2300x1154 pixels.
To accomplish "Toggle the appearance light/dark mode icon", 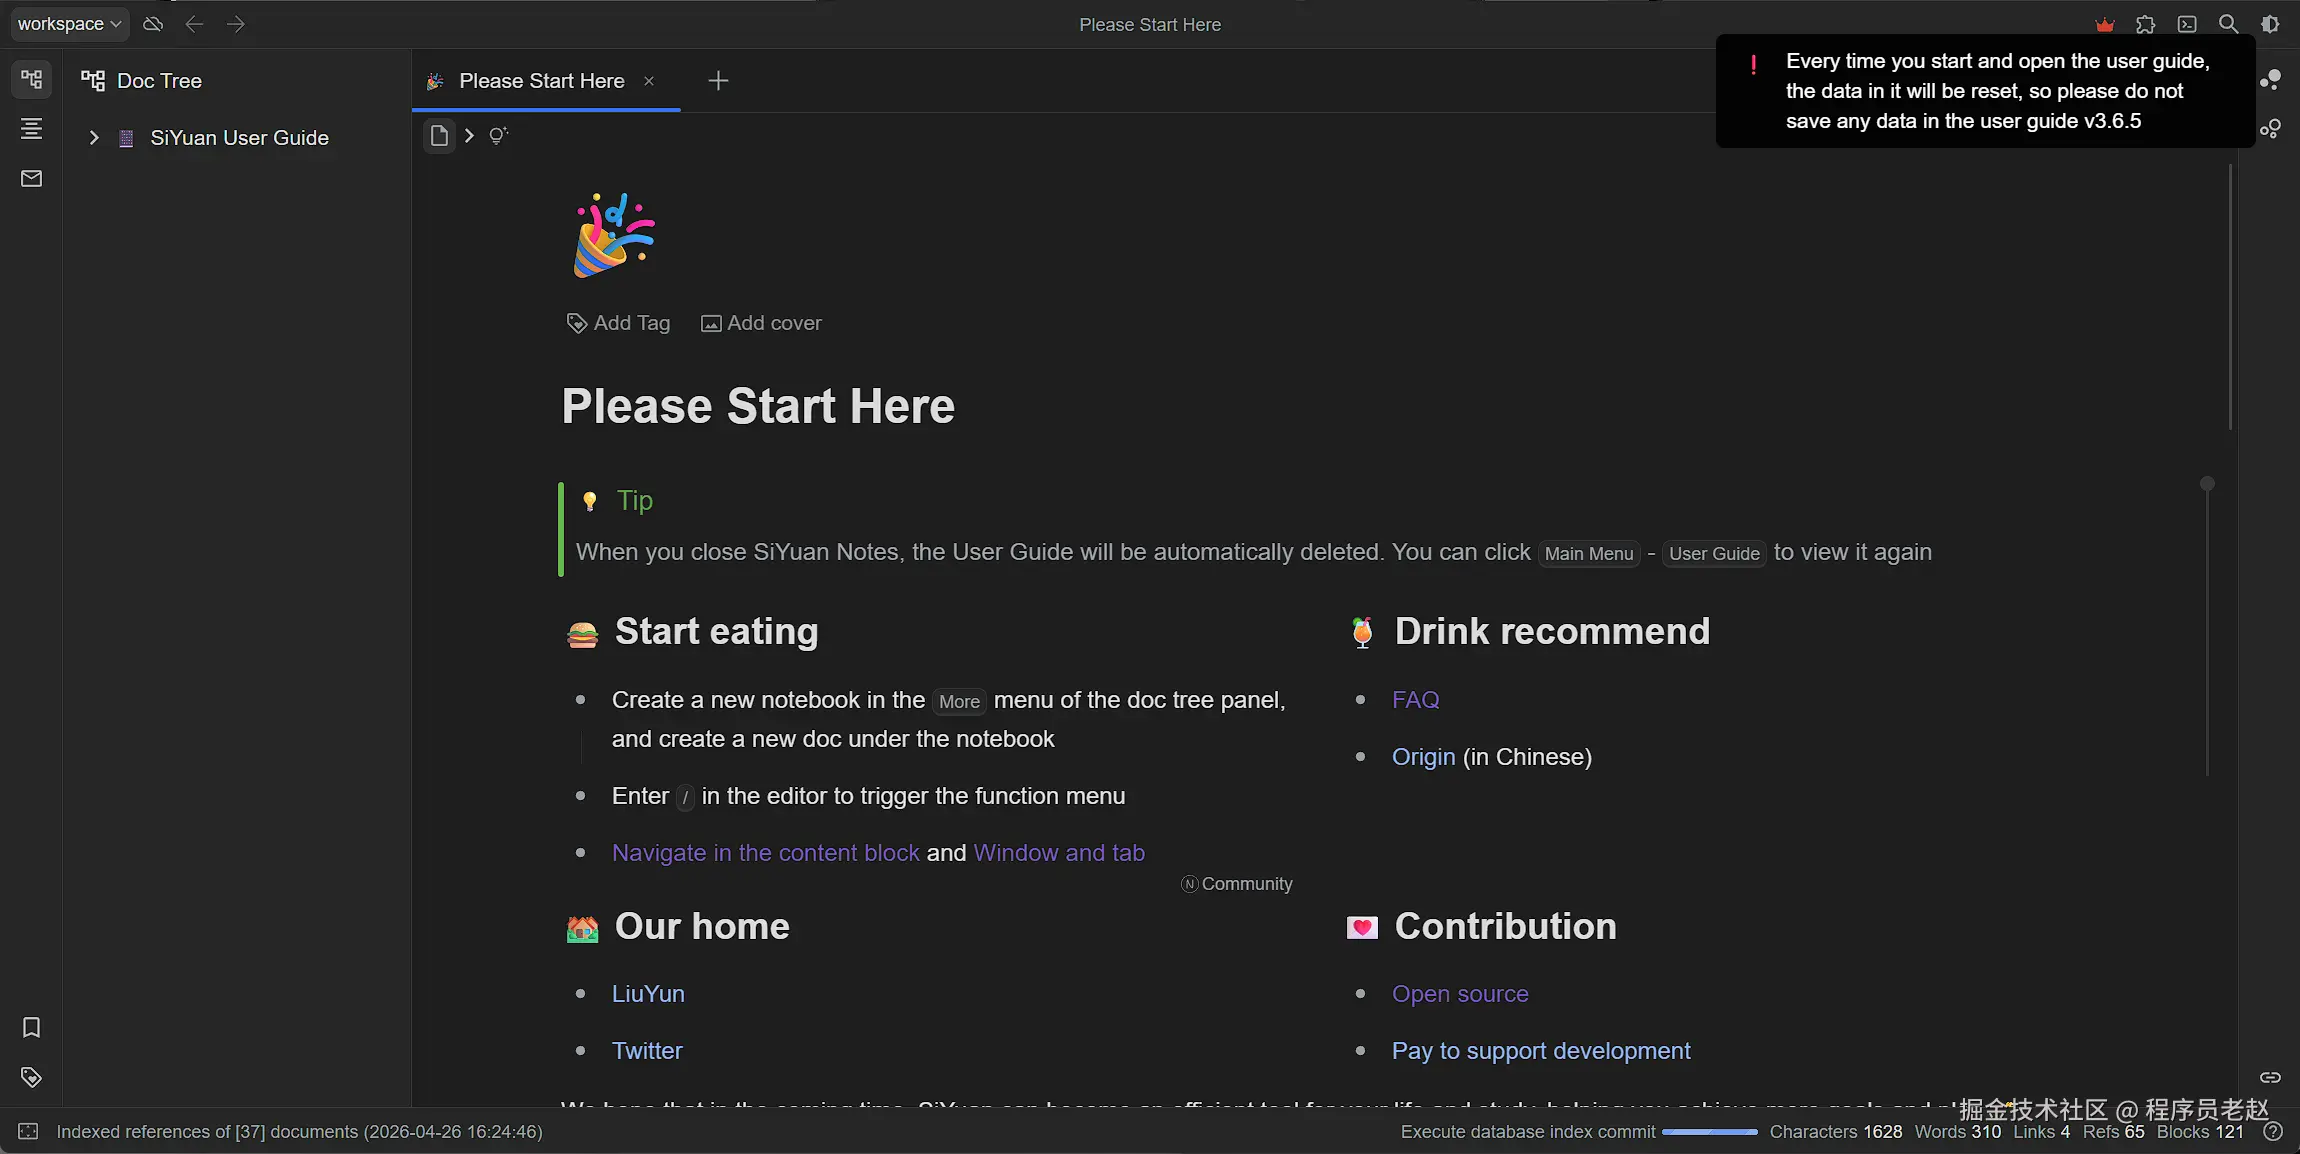I will pos(2270,24).
